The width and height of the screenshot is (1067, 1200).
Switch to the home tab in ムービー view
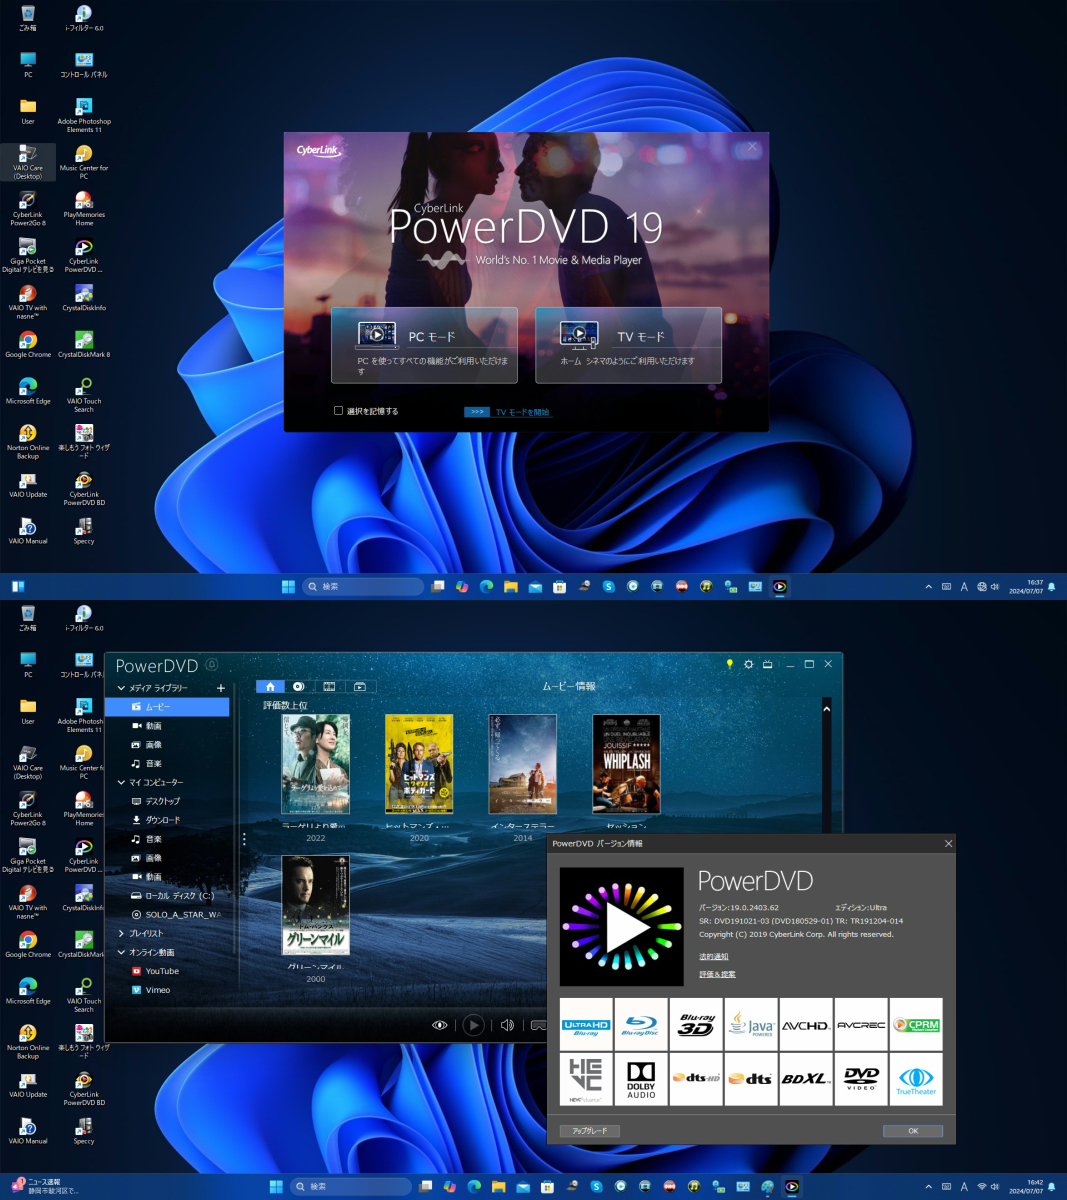point(270,687)
